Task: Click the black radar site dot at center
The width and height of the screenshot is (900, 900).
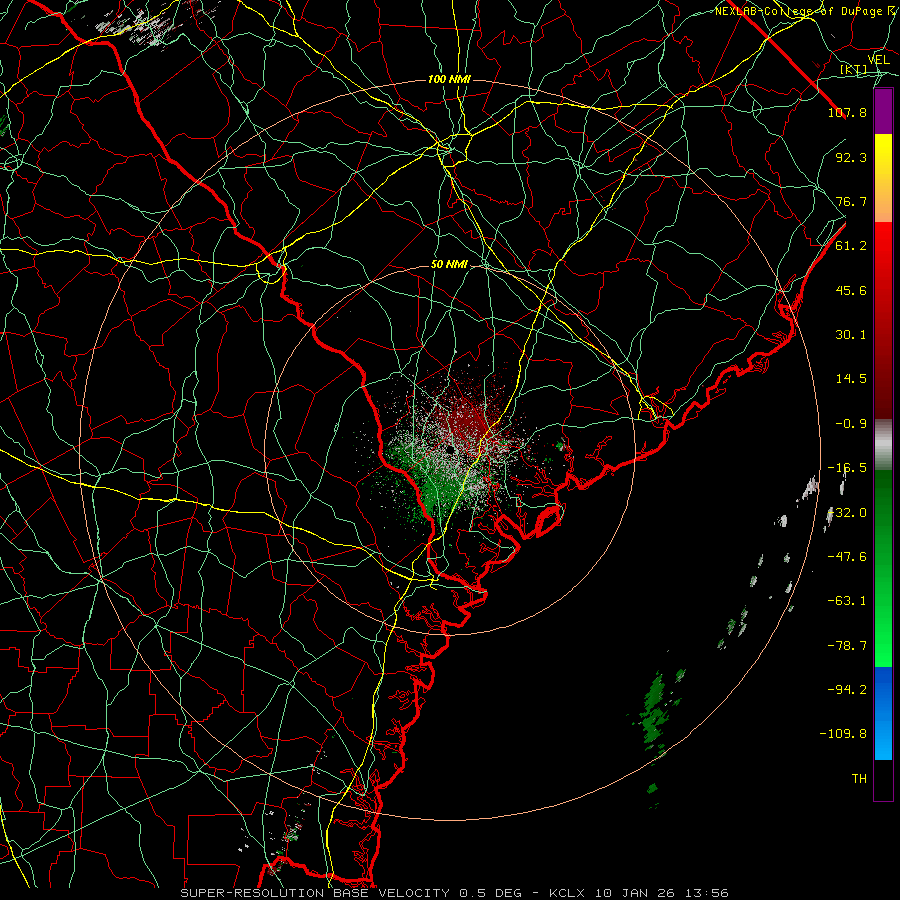Action: [451, 449]
